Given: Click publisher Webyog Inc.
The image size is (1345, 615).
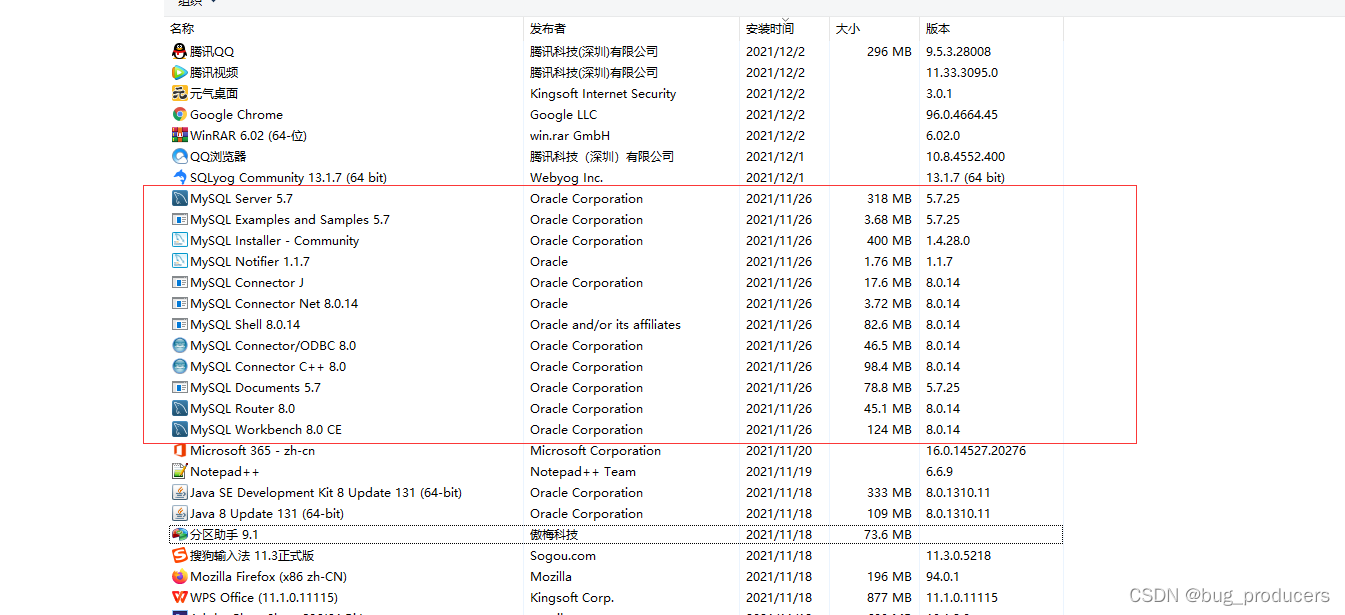Looking at the screenshot, I should pos(567,177).
